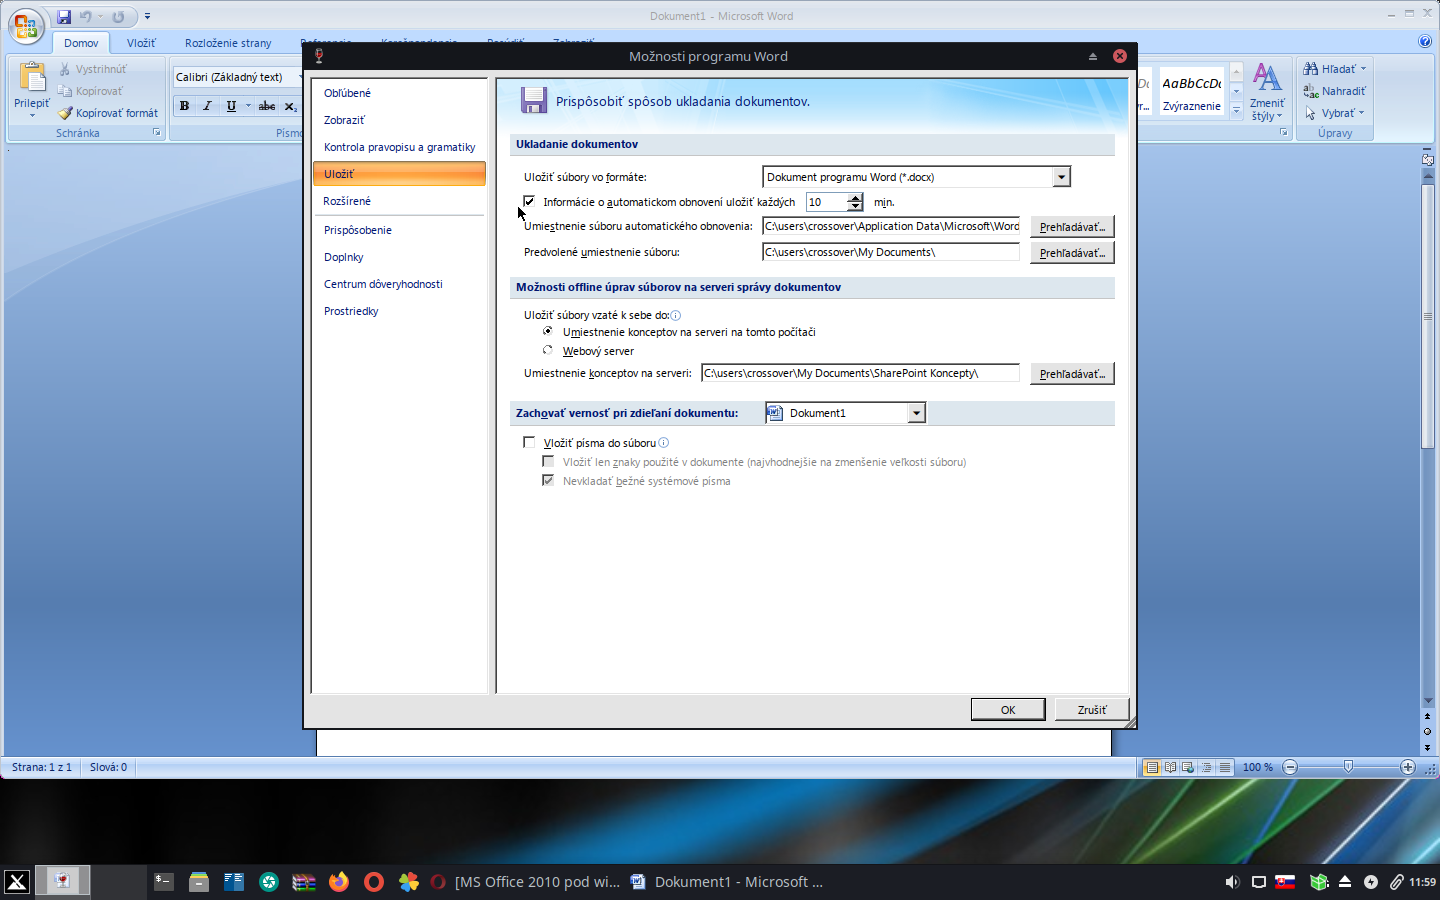This screenshot has height=900, width=1440.
Task: Open the Office button menu
Action: tap(26, 26)
